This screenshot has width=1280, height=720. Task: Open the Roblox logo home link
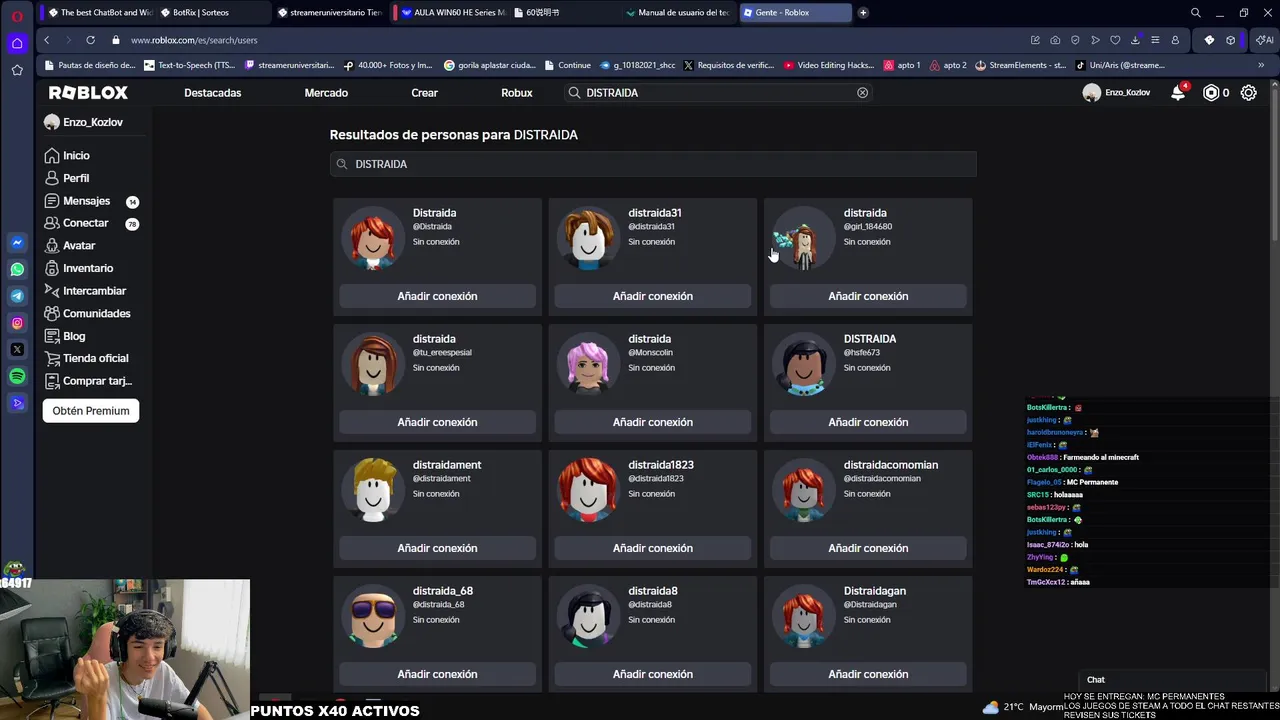[88, 93]
